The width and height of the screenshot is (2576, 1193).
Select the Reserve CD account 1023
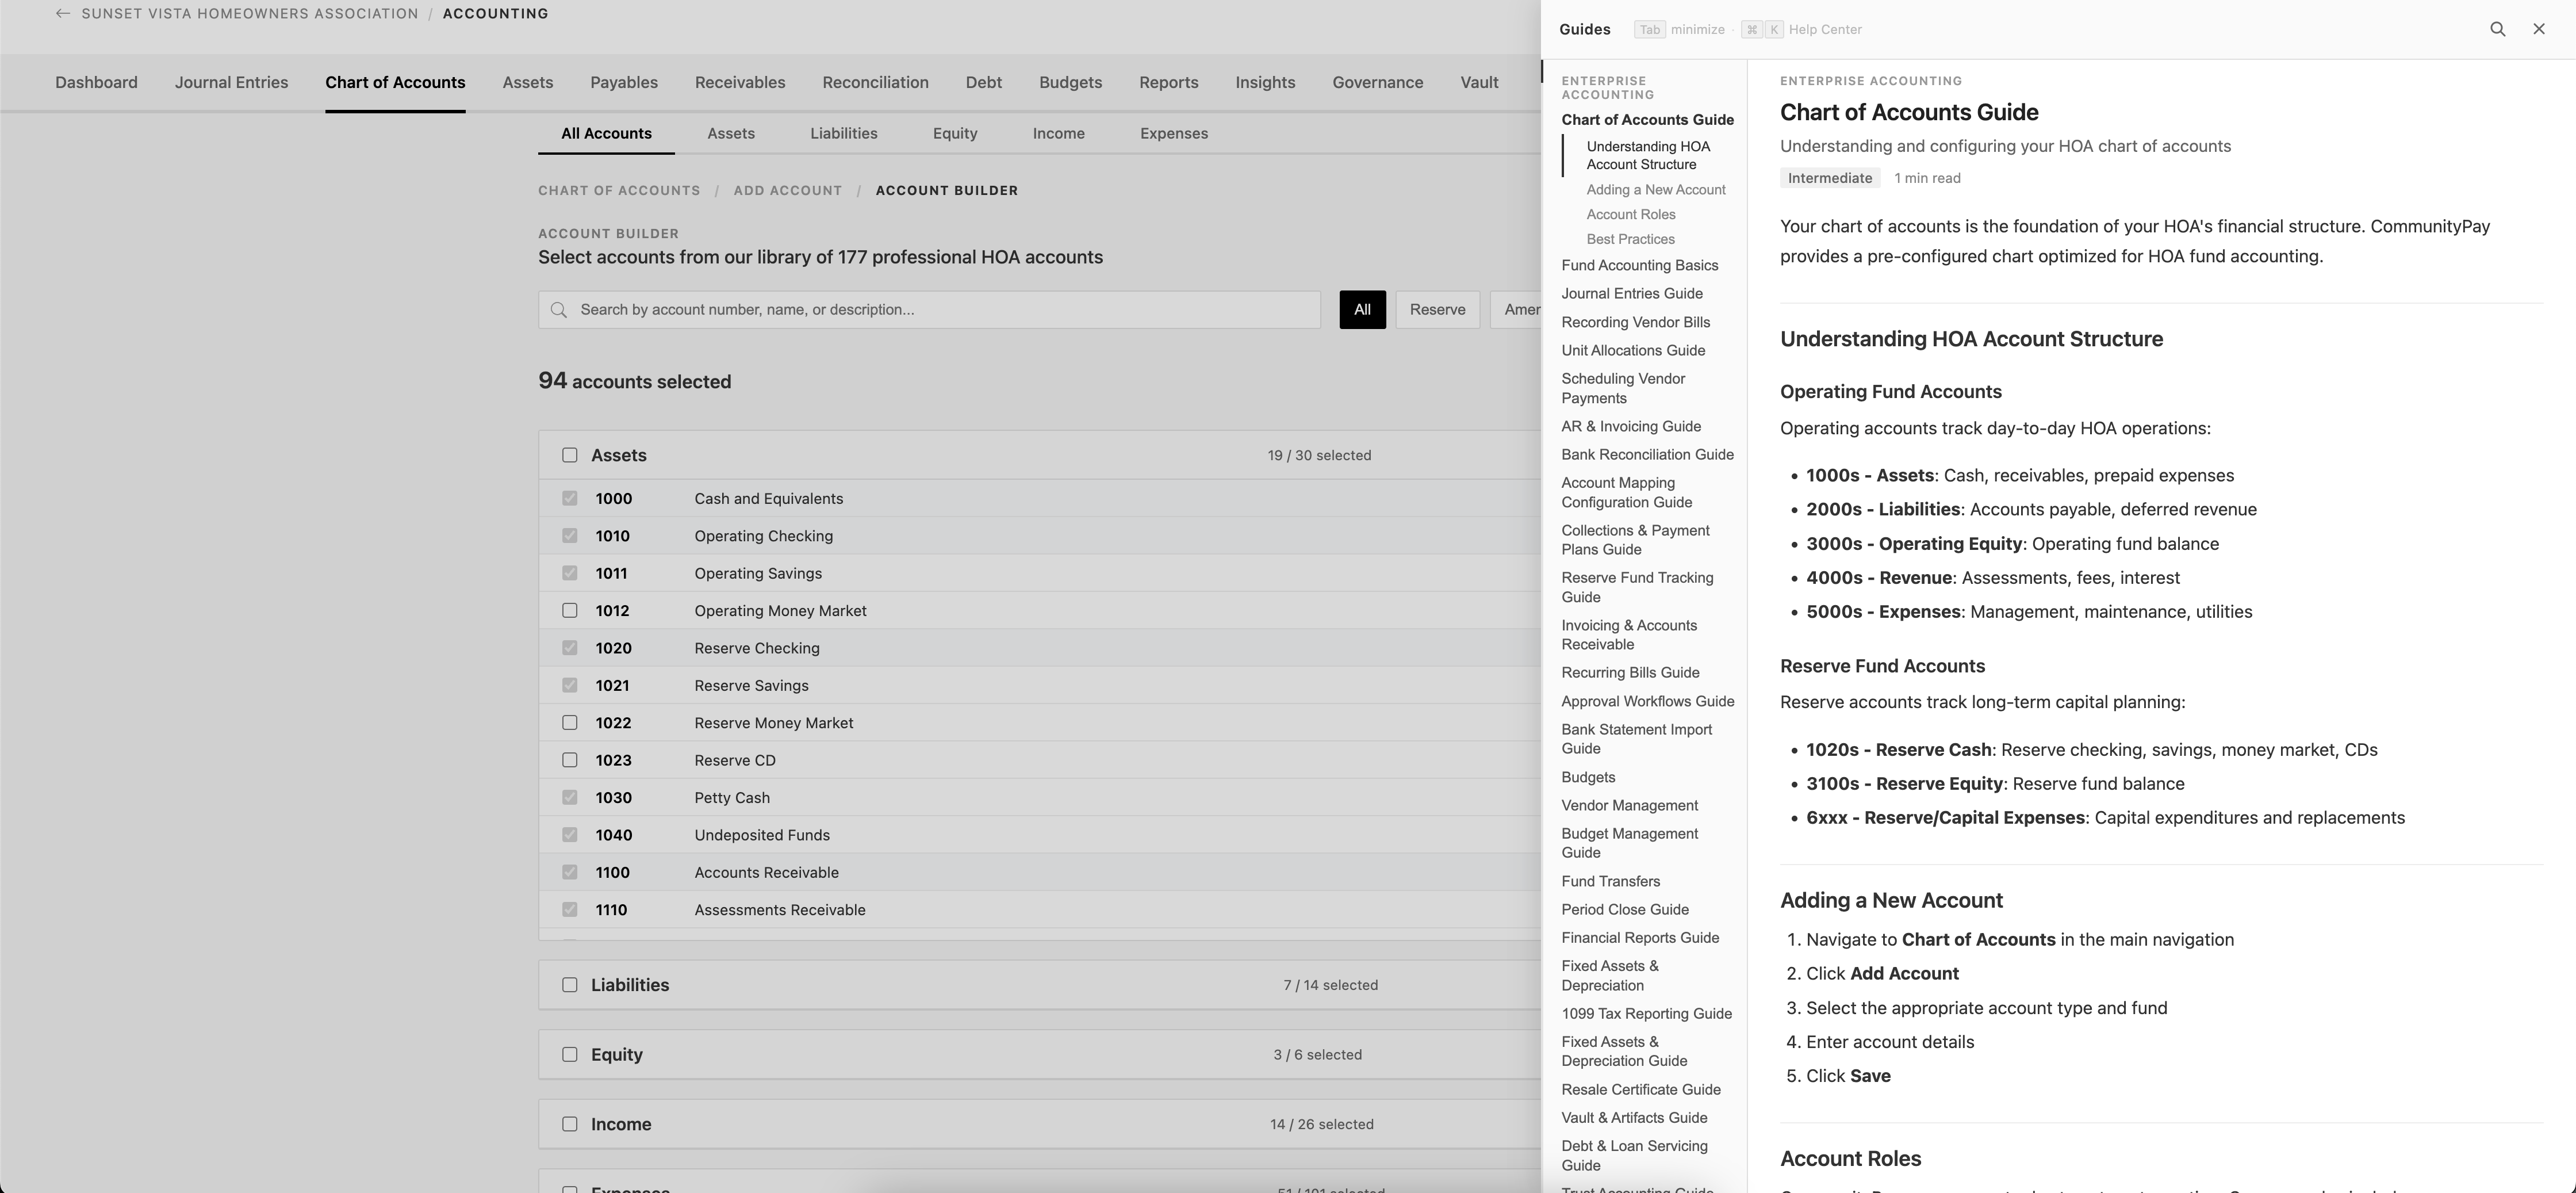click(x=570, y=760)
